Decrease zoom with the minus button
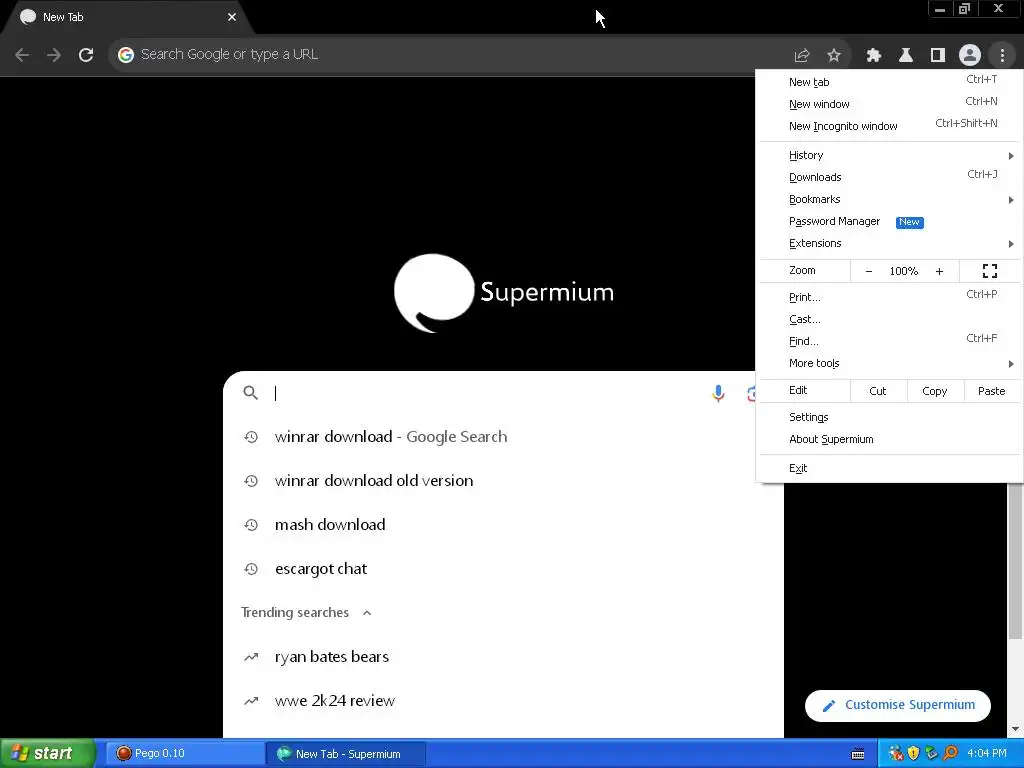1024x768 pixels. click(869, 272)
